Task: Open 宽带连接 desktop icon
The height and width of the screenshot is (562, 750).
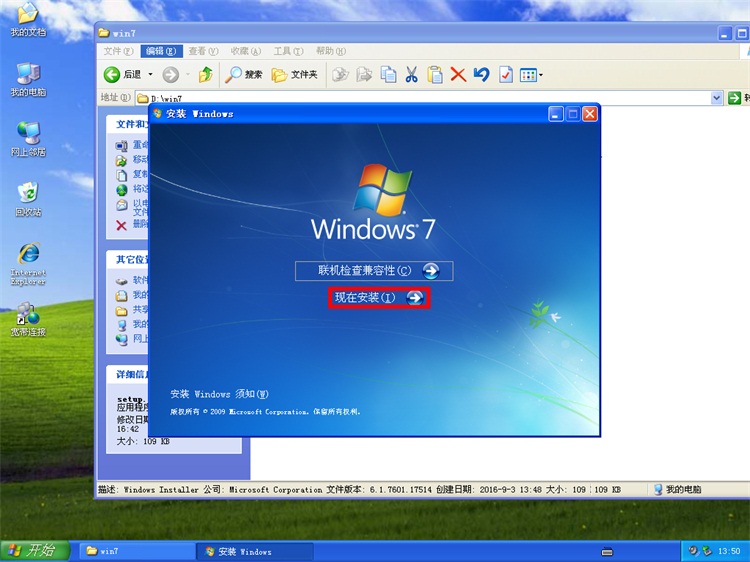Action: [28, 319]
